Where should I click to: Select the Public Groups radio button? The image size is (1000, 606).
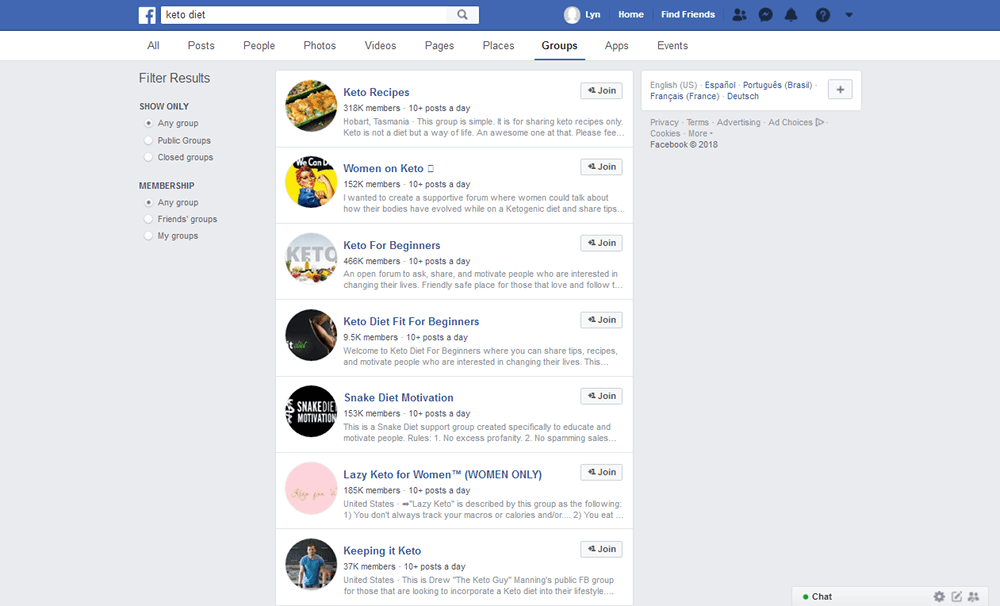(x=149, y=141)
